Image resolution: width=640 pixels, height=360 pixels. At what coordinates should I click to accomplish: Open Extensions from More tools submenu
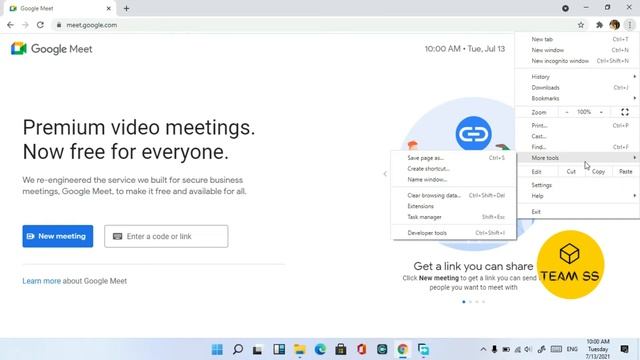(x=453, y=206)
